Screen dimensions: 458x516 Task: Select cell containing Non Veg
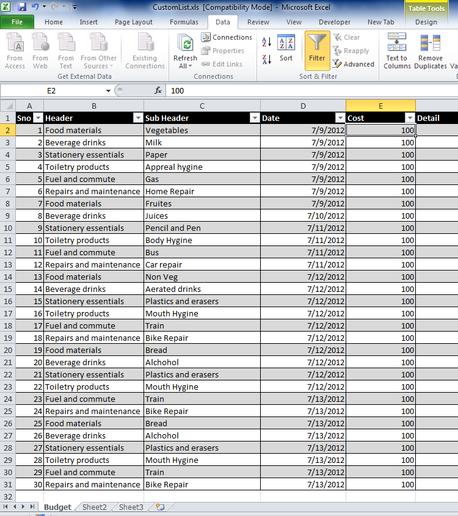coord(202,277)
